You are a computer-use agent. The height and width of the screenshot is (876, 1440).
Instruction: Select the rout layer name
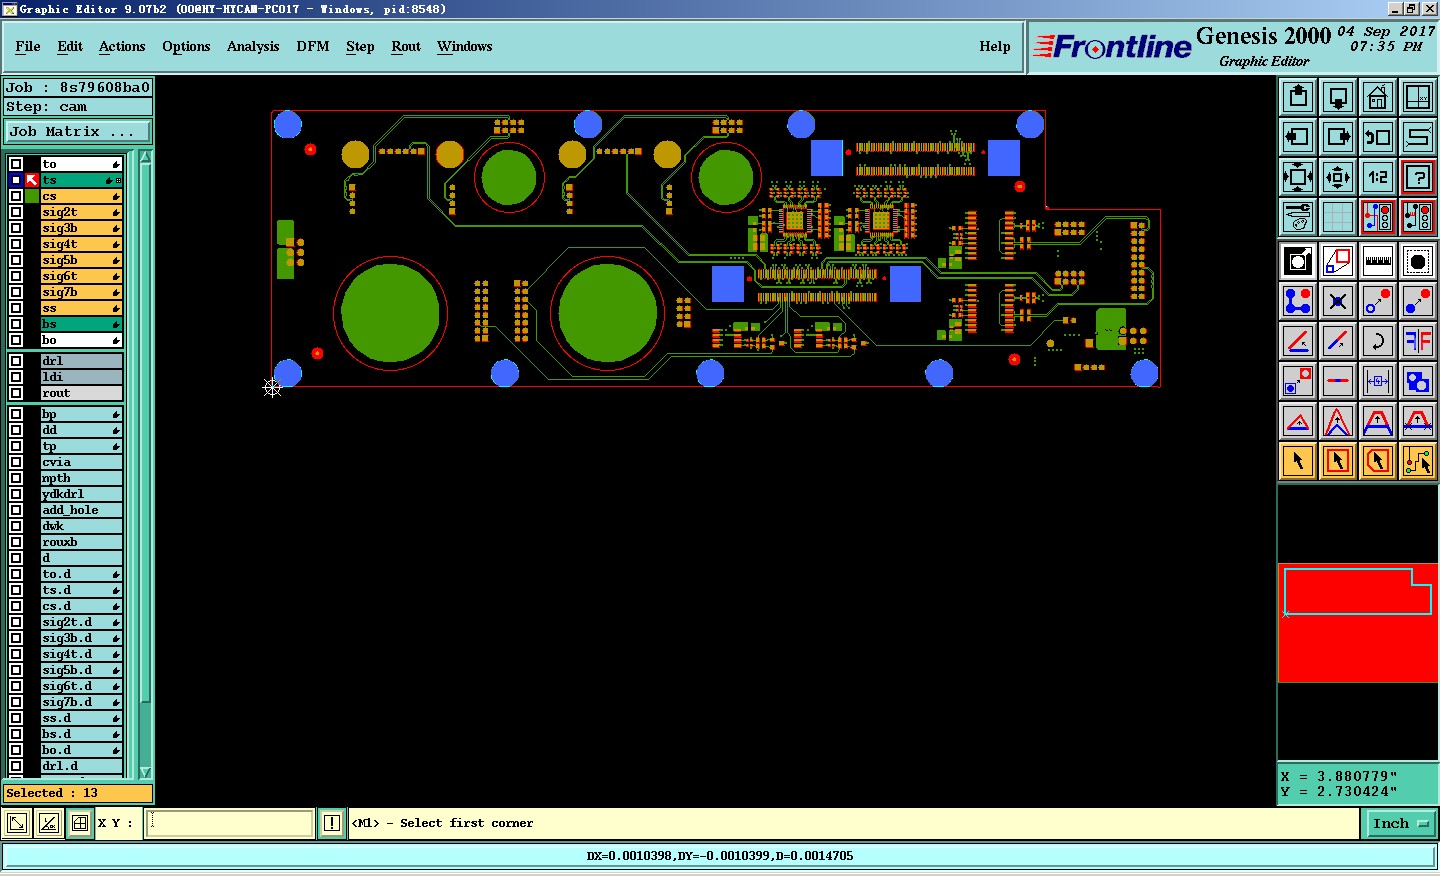pyautogui.click(x=81, y=393)
